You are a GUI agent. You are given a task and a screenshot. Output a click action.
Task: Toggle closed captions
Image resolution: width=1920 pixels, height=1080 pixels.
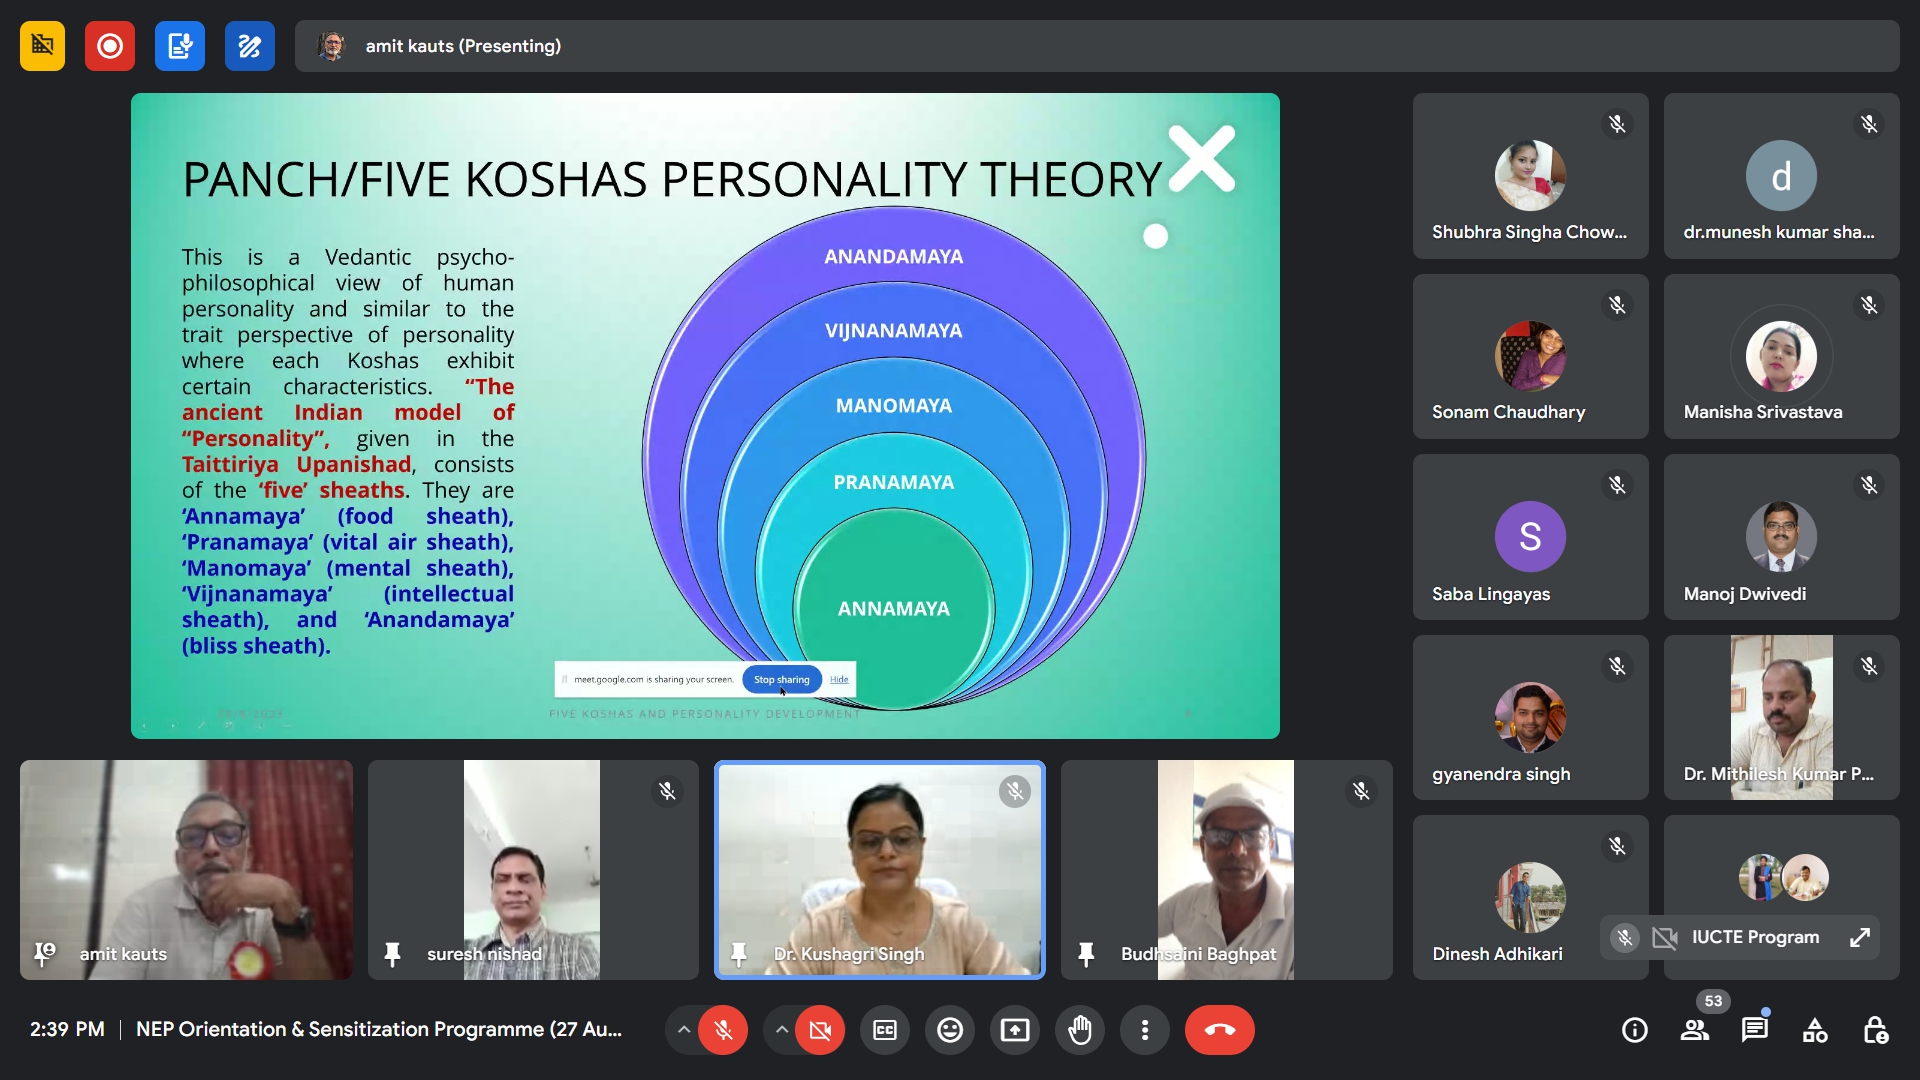(x=885, y=1030)
